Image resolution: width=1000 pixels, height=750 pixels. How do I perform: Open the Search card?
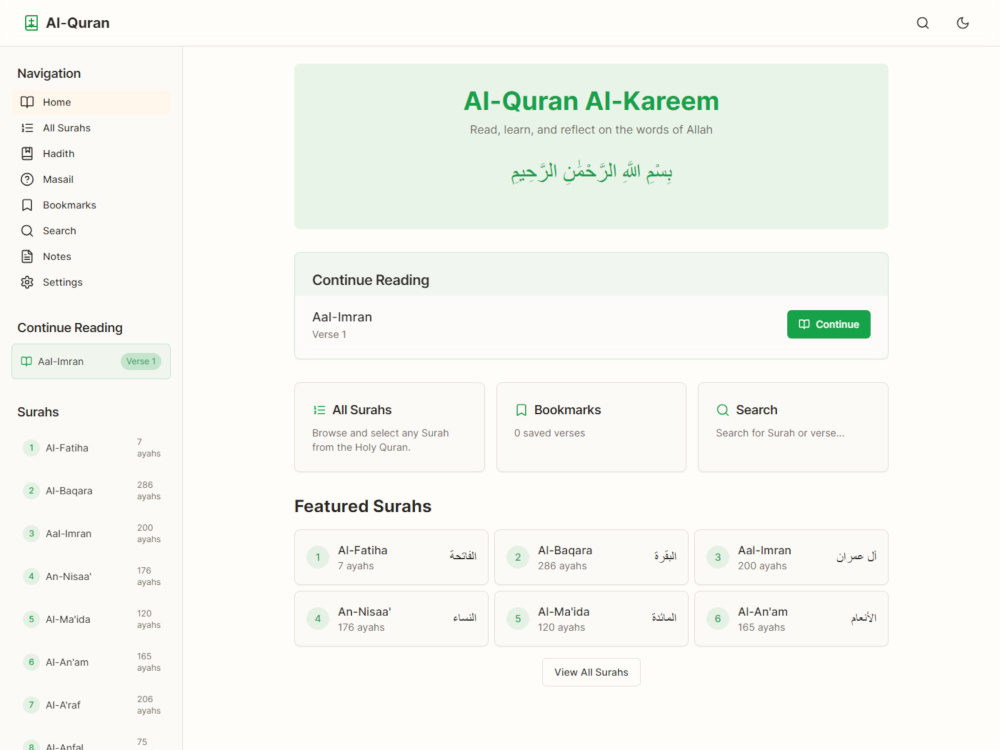[793, 427]
